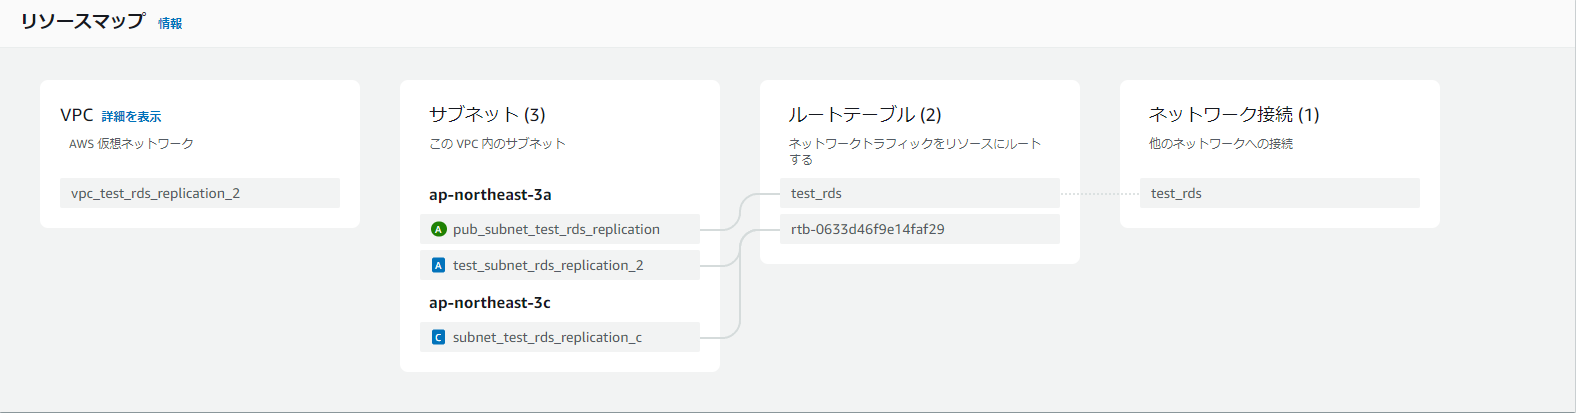Click green A icon on pub_subnet_test_rds_replication
This screenshot has width=1576, height=413.
pyautogui.click(x=438, y=229)
